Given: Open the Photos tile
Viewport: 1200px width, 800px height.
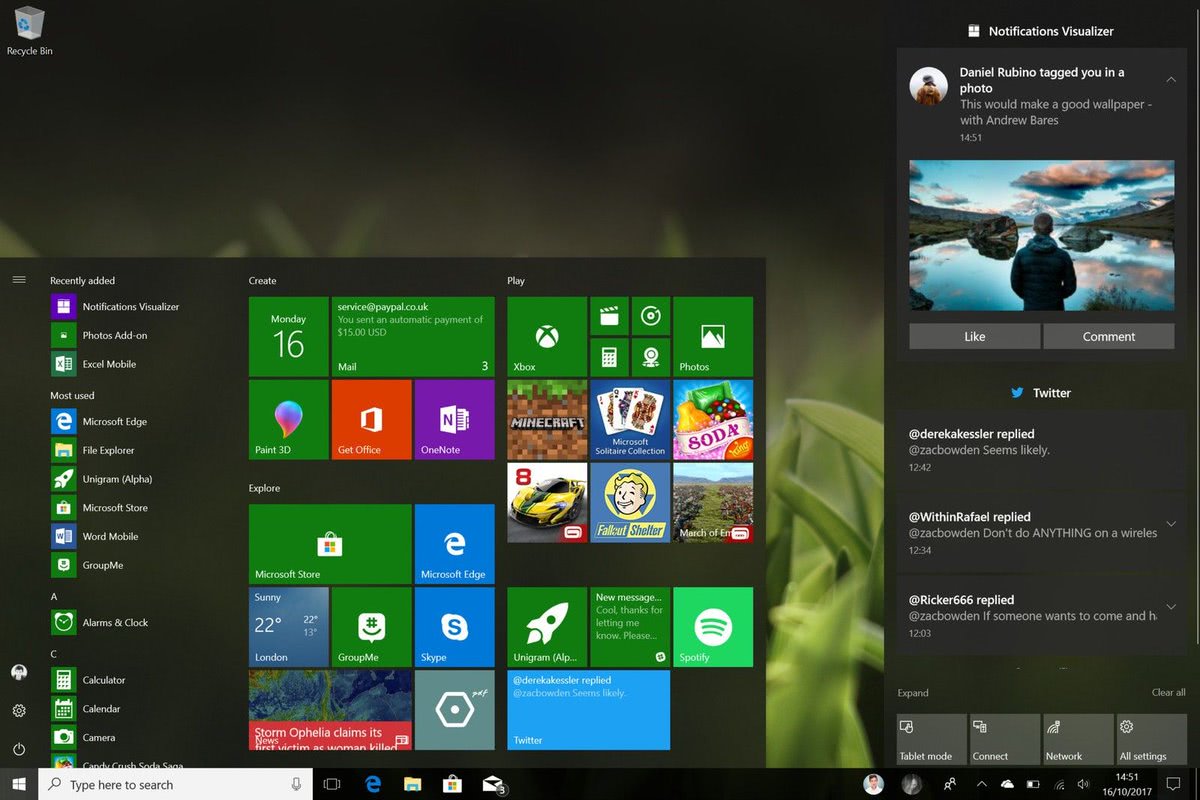Looking at the screenshot, I should 712,337.
